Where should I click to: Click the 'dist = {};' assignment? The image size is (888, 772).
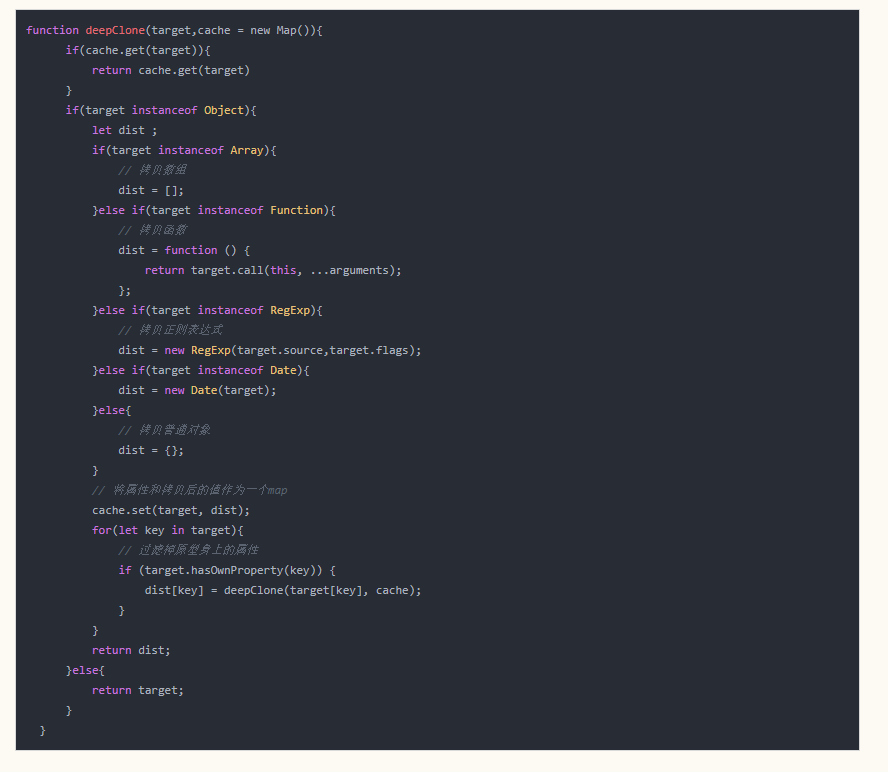151,450
